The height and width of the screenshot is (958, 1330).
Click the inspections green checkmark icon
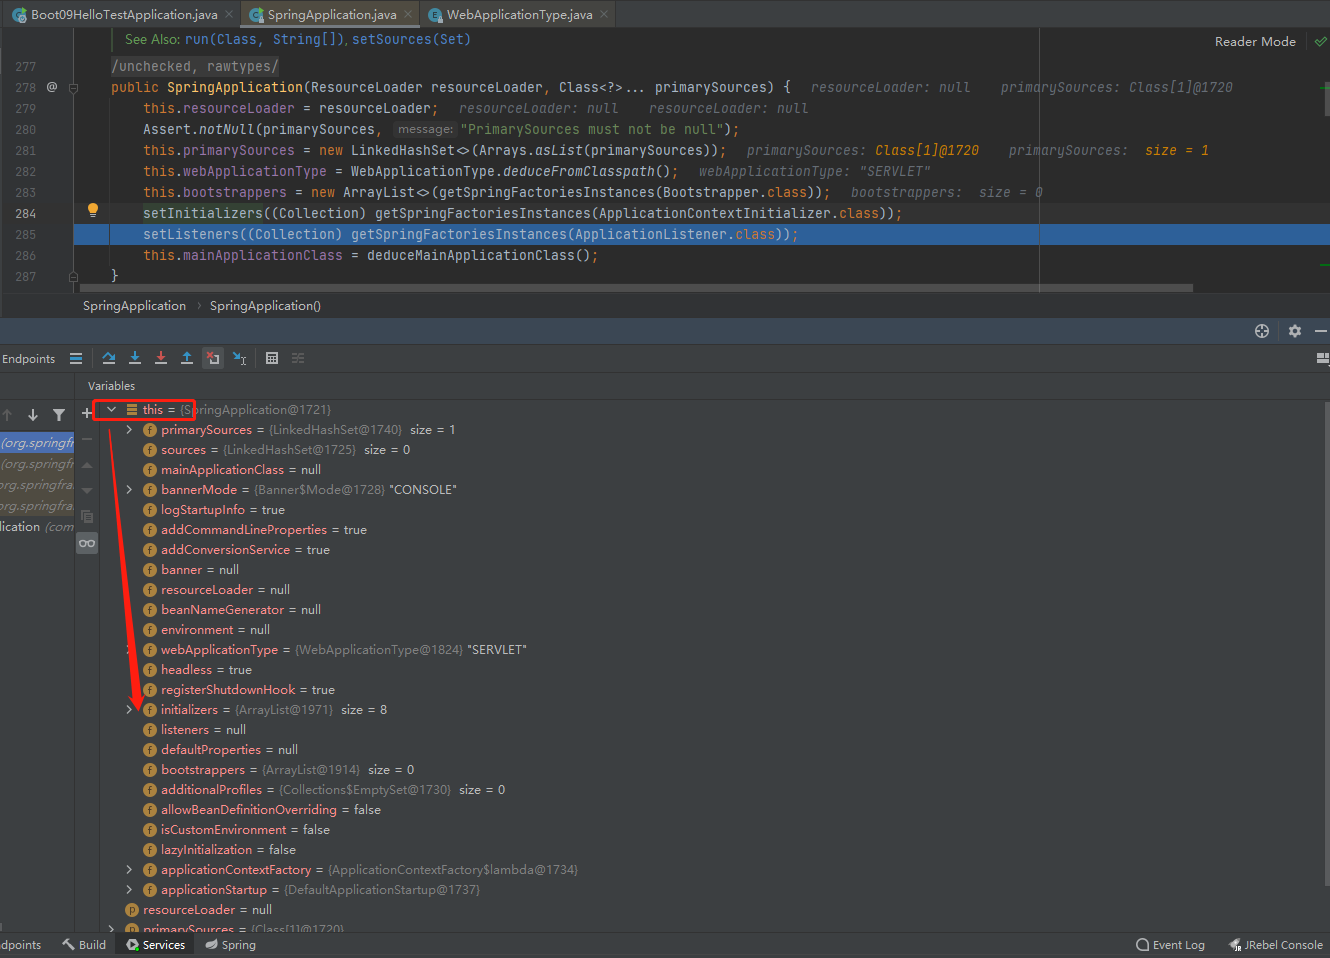[x=1321, y=42]
